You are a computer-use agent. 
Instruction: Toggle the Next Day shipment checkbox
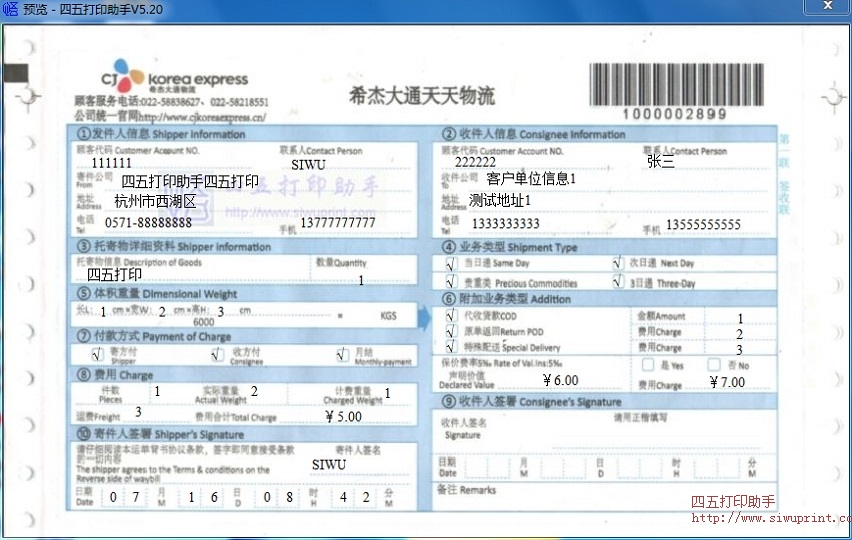618,263
